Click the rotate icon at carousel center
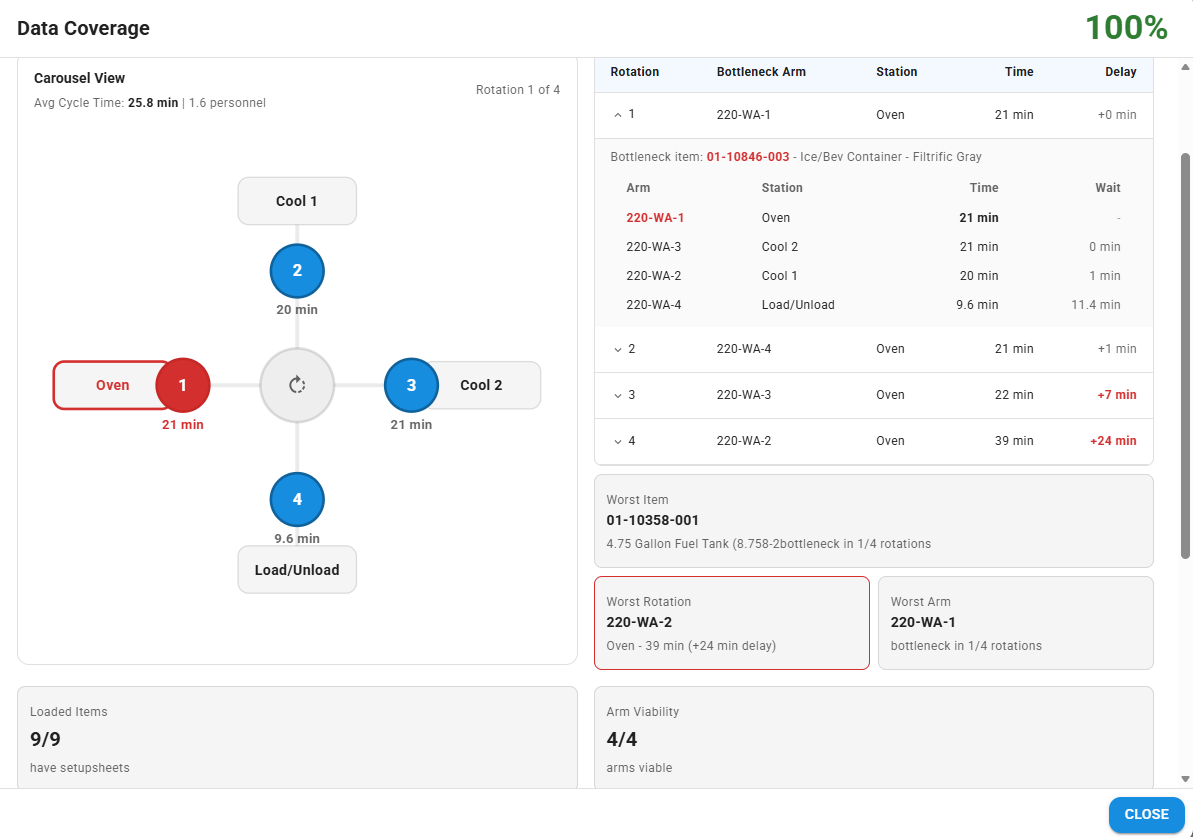 click(x=297, y=385)
